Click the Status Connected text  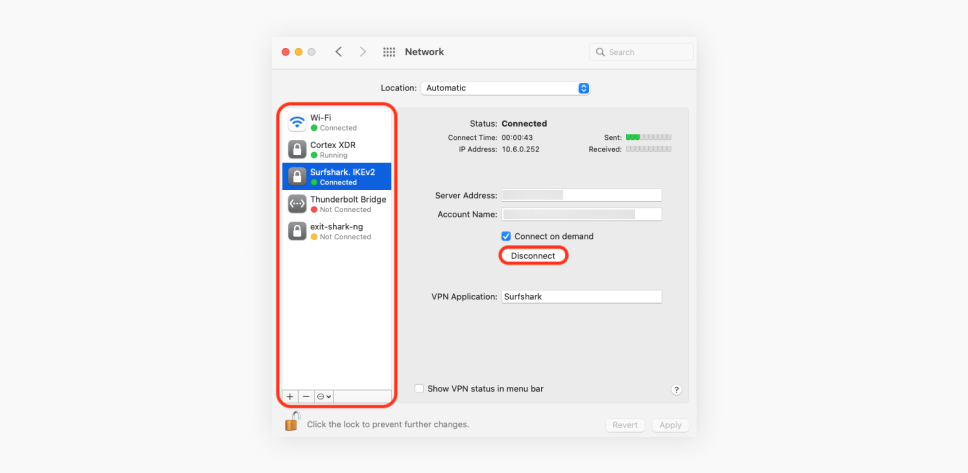click(x=524, y=123)
